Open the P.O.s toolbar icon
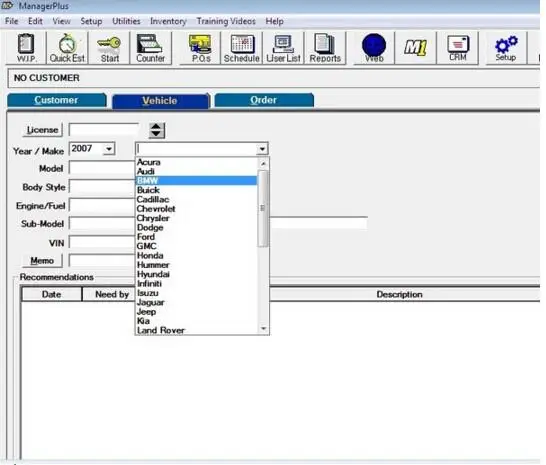 [201, 48]
